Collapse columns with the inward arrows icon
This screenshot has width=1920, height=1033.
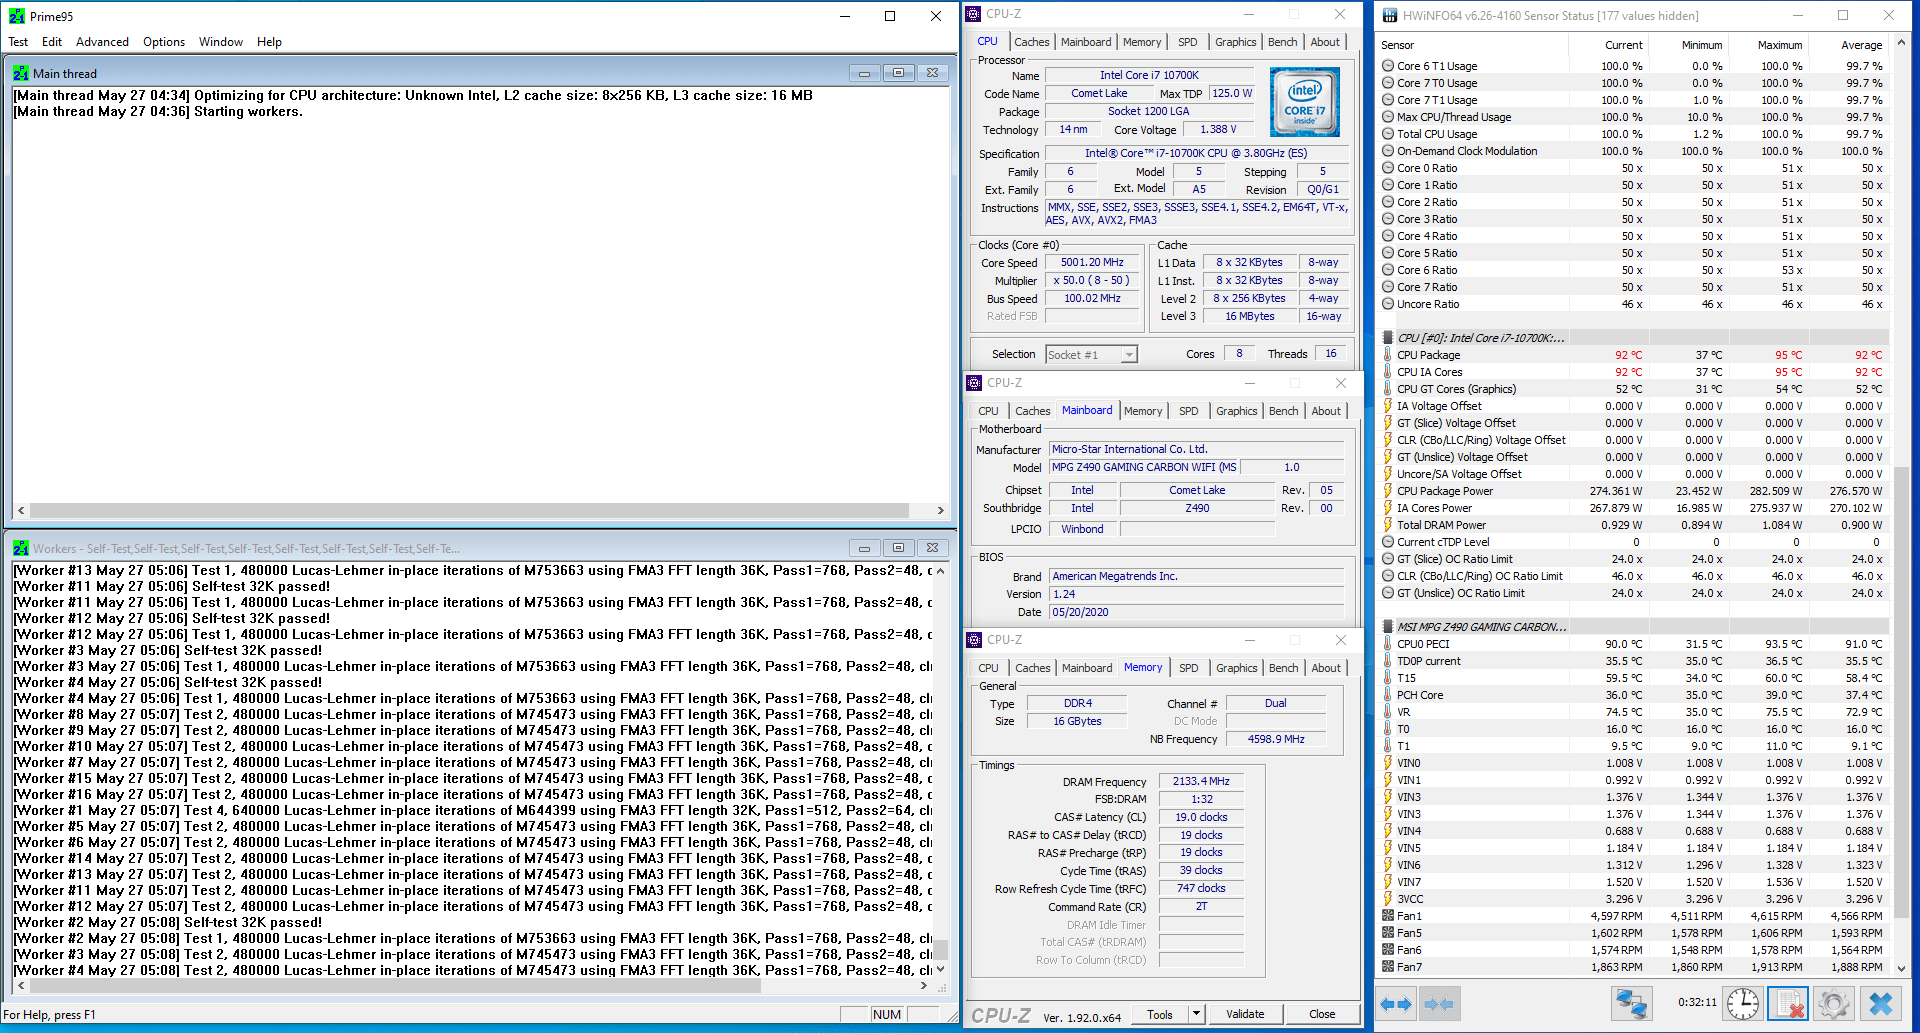click(x=1440, y=1003)
